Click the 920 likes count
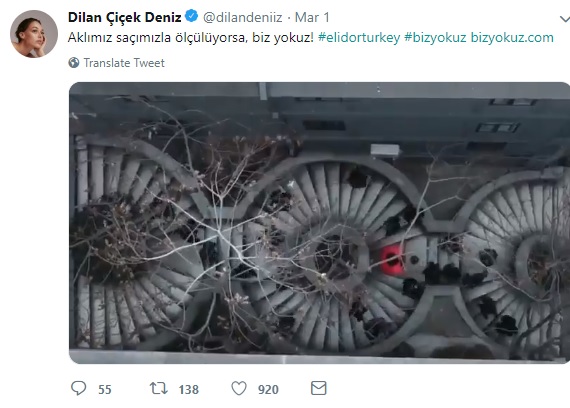 (x=268, y=389)
